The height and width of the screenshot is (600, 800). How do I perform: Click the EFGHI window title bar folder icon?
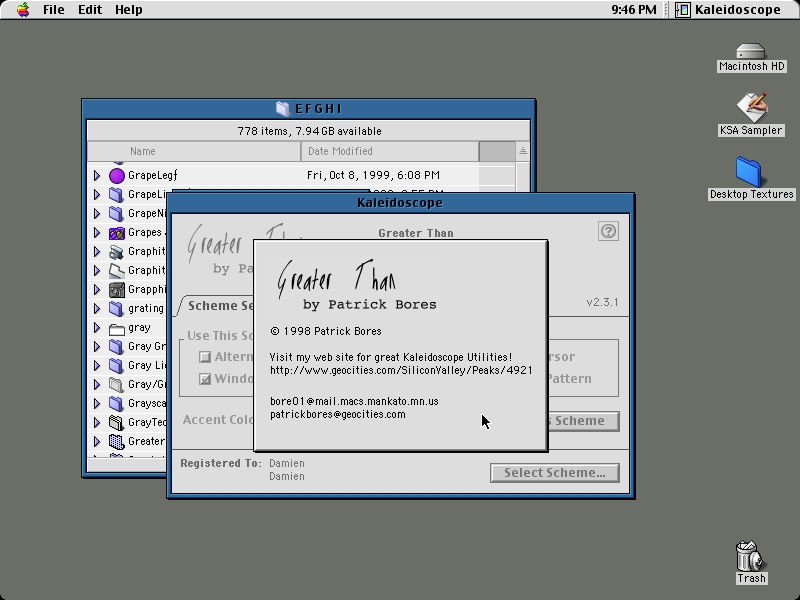(x=283, y=108)
